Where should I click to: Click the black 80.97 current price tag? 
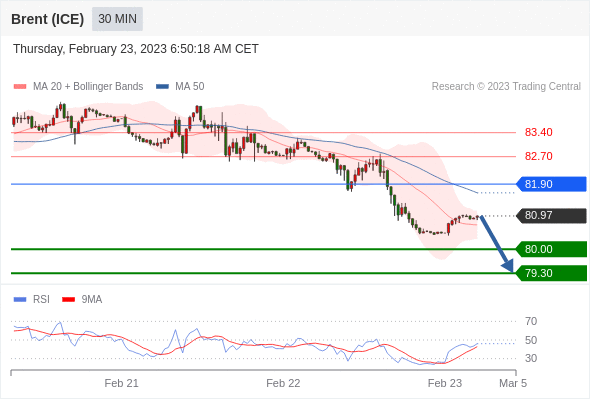pos(551,216)
